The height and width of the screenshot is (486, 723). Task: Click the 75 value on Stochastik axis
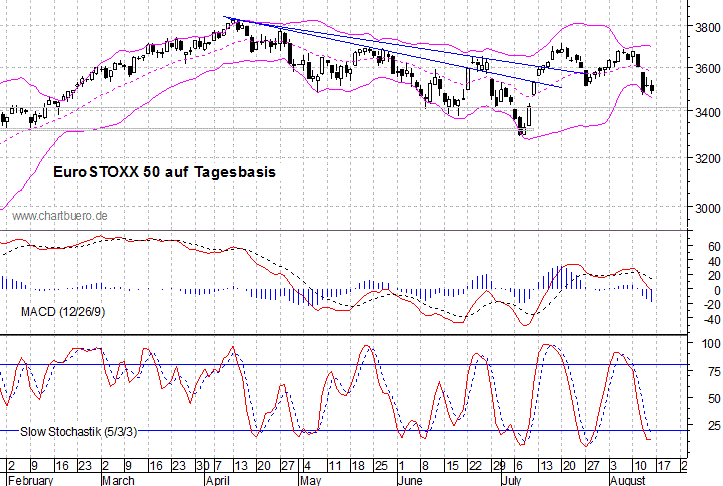pyautogui.click(x=714, y=372)
